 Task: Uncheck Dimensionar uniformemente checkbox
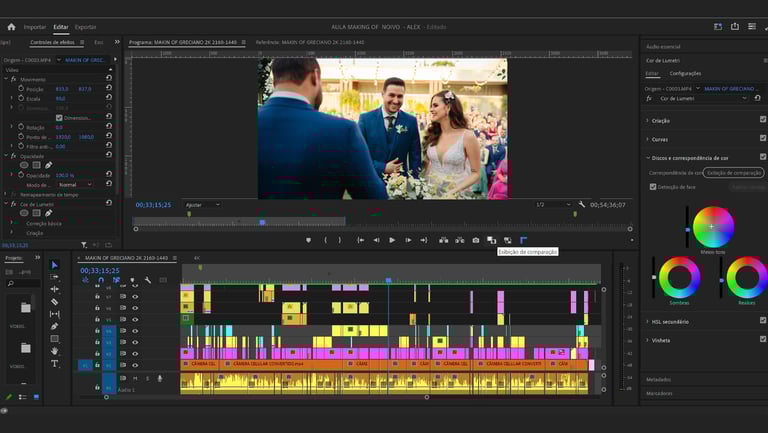[x=59, y=118]
